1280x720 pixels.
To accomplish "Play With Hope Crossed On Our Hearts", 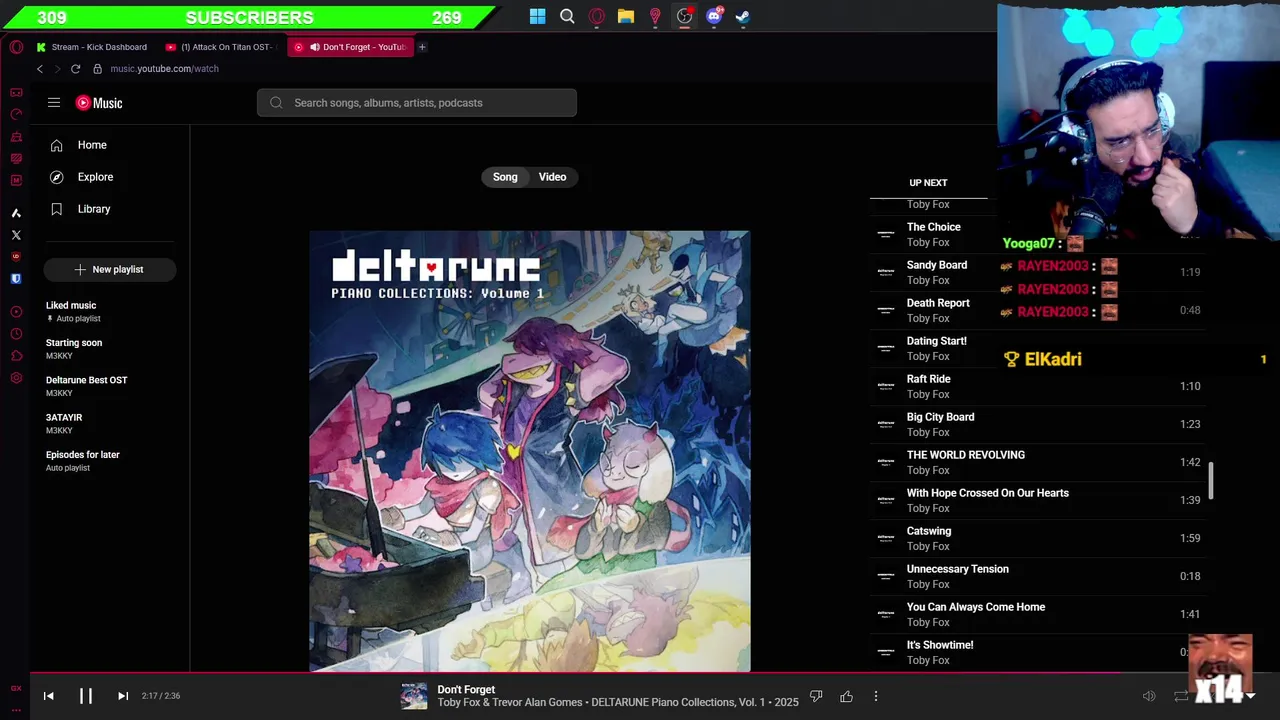I will tap(1037, 500).
